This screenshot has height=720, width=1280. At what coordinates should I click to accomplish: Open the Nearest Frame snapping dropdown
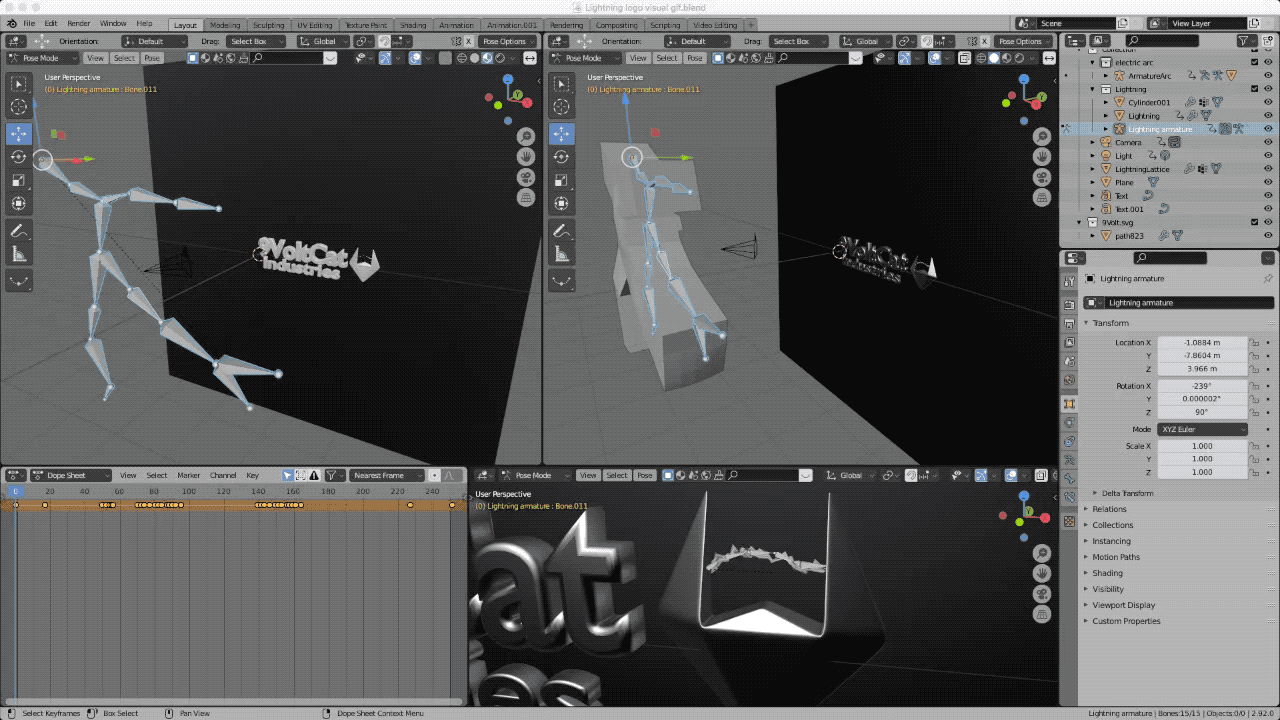coord(386,475)
